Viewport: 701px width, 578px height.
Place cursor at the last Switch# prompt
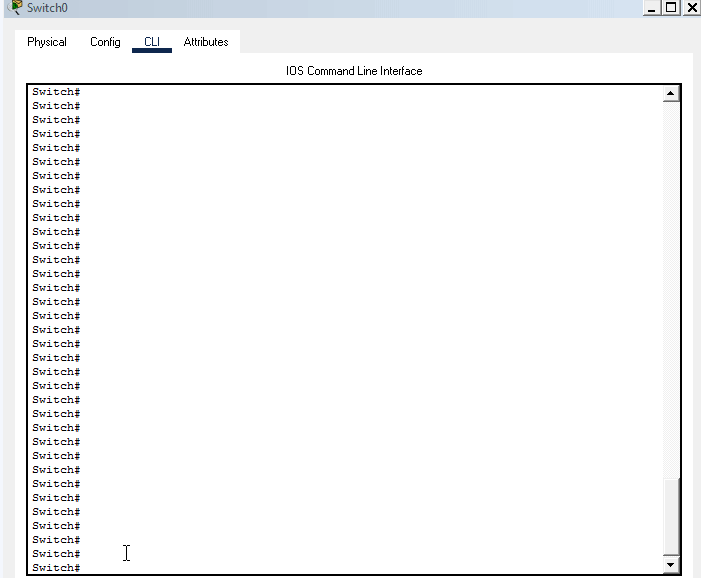coord(57,568)
